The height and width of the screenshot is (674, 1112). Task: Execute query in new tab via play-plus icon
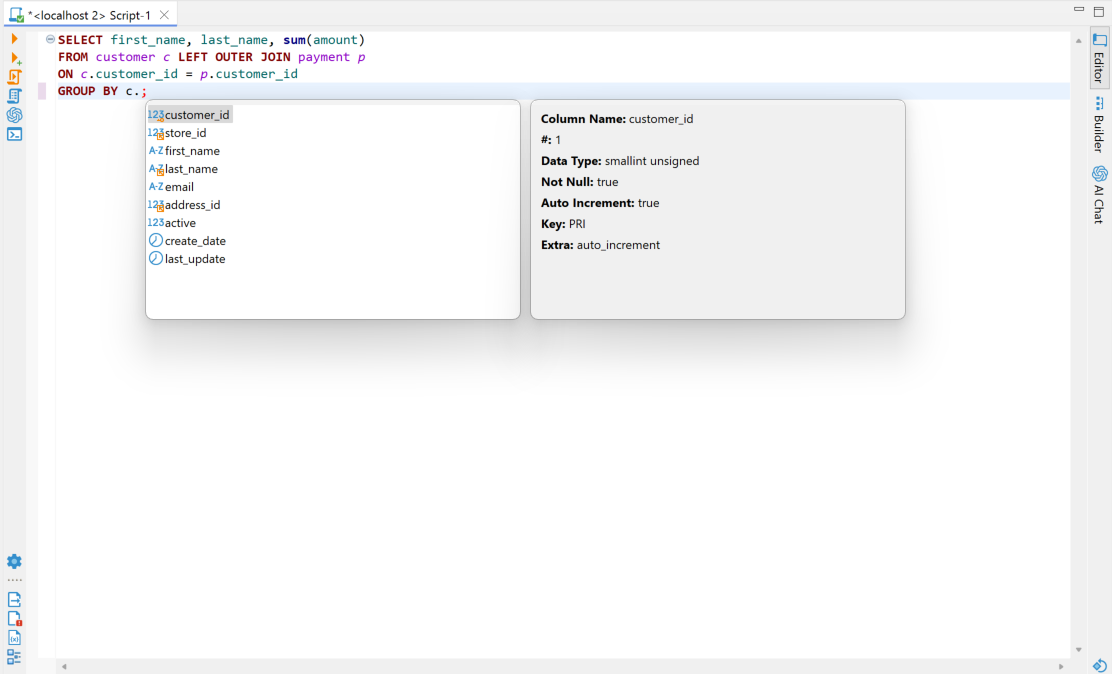15,58
